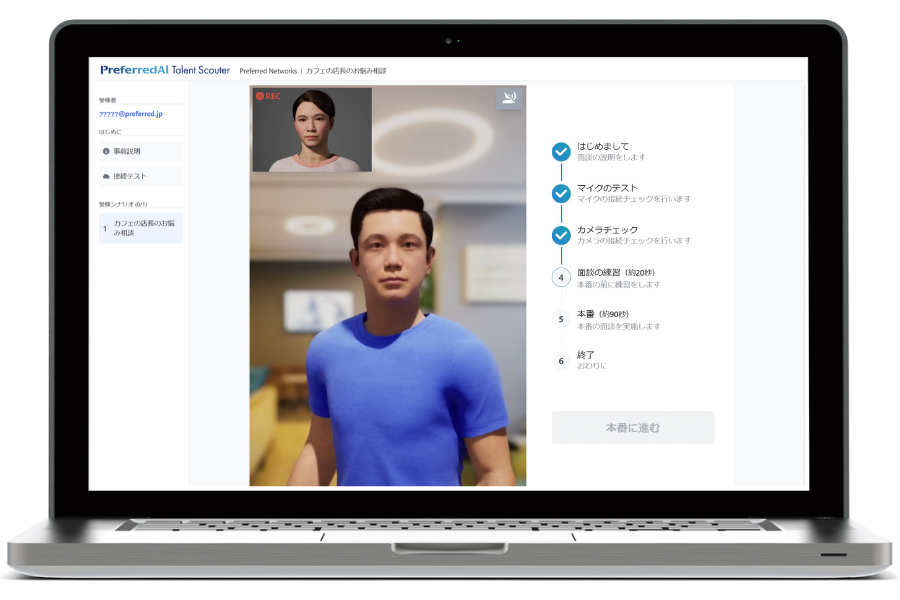Viewport: 900px width, 600px height.
Task: Click the Preferred Networks header text
Action: click(267, 71)
